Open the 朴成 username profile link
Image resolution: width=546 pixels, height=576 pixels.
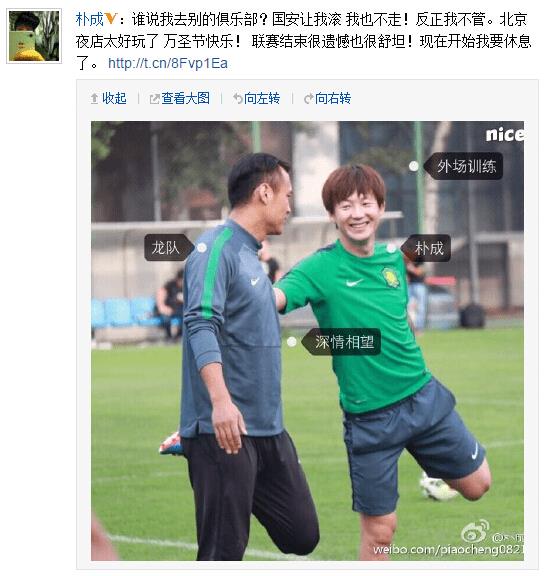tap(90, 19)
